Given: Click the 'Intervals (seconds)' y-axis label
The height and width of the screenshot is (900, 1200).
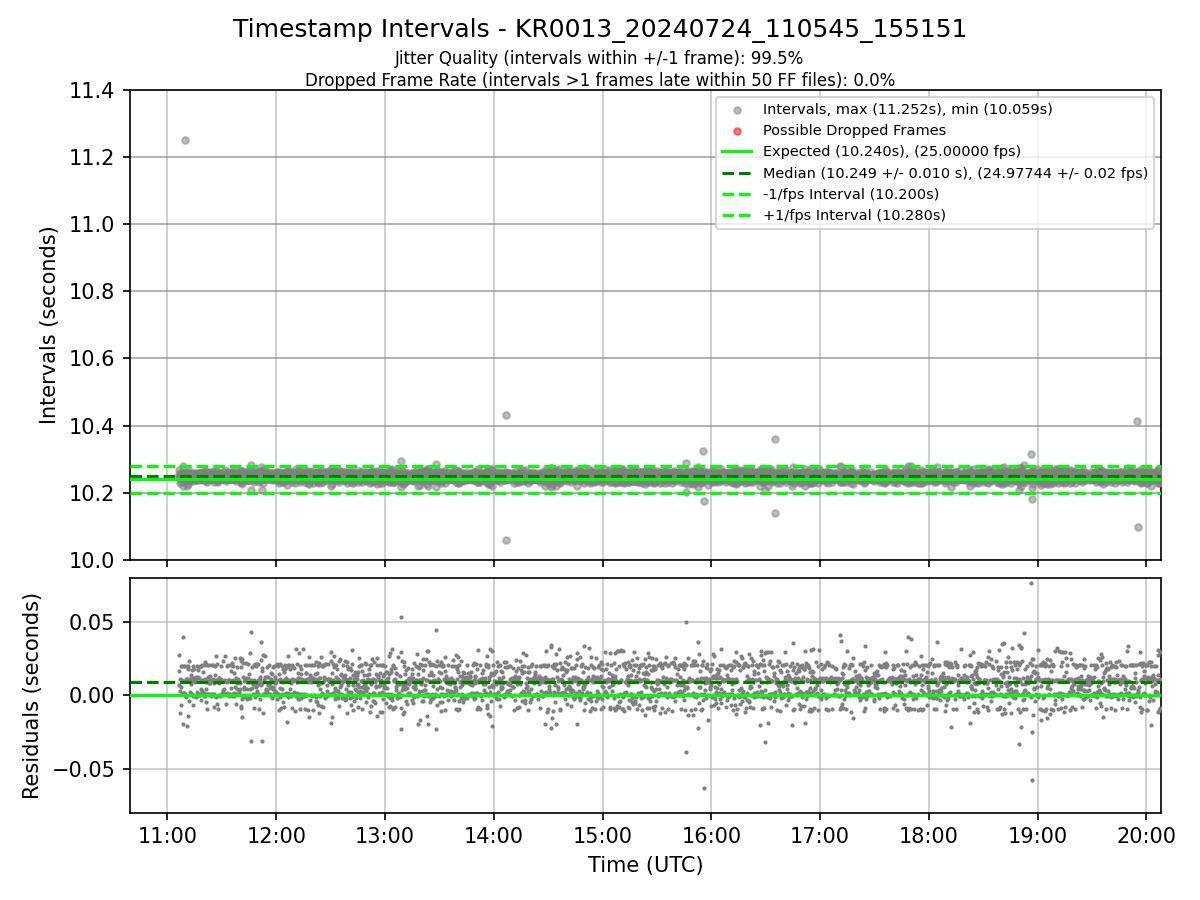Looking at the screenshot, I should pyautogui.click(x=49, y=325).
